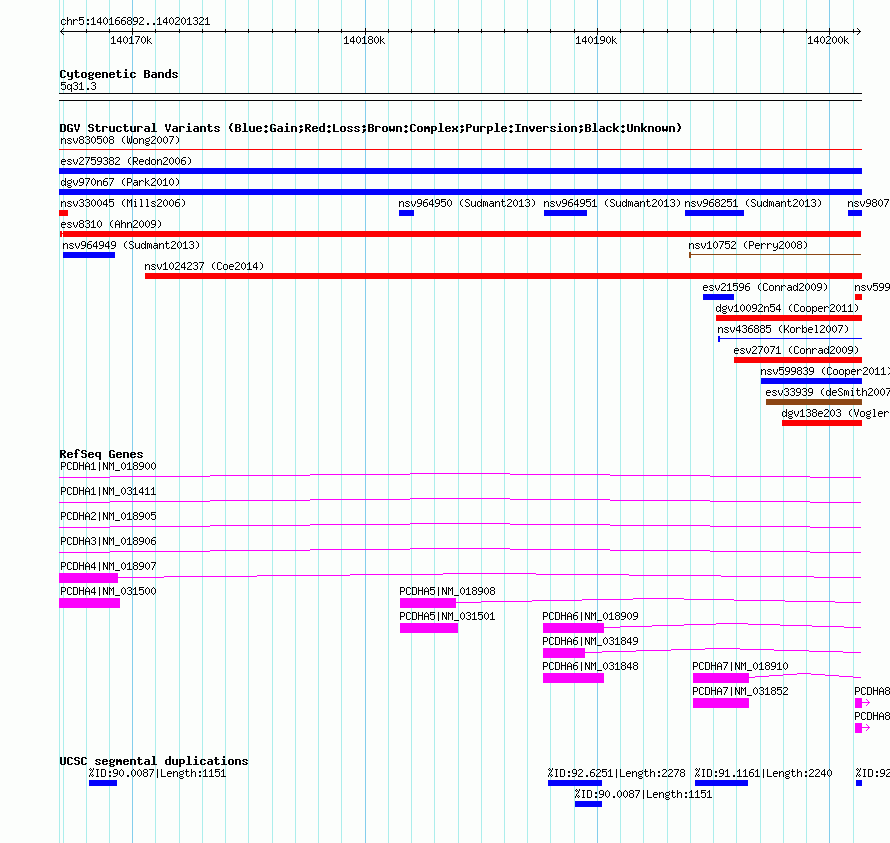This screenshot has width=890, height=843.
Task: Click the PCDHA4|NM_018907 magenta exon block
Action: click(x=89, y=578)
